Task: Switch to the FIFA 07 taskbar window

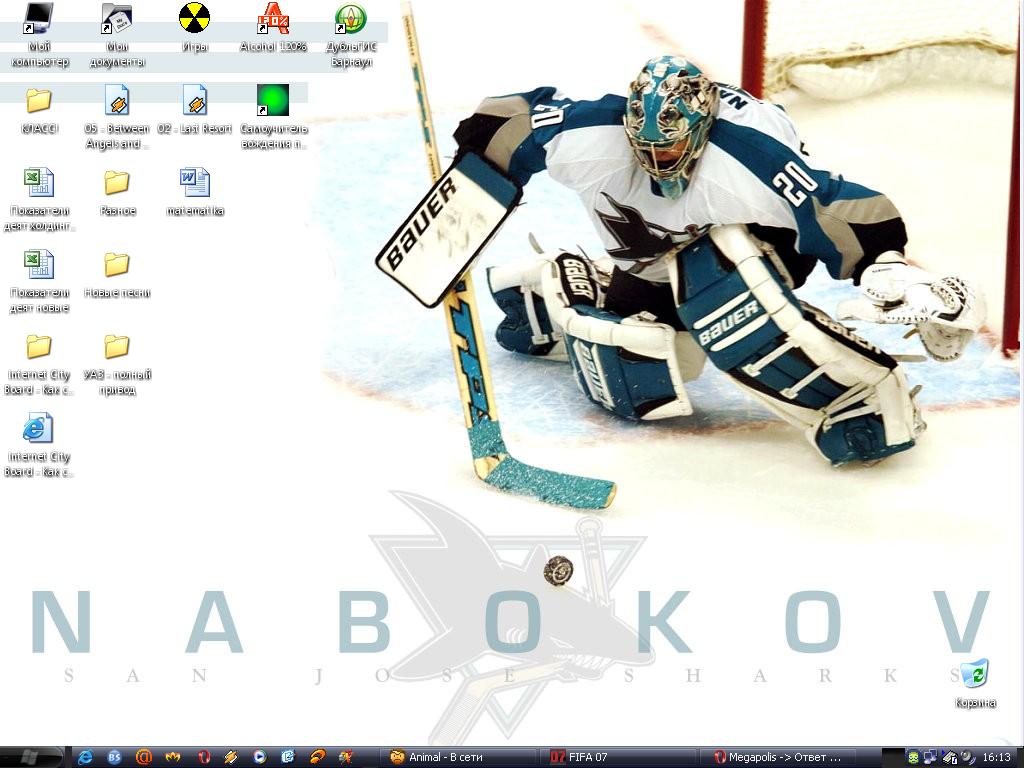Action: (x=619, y=758)
